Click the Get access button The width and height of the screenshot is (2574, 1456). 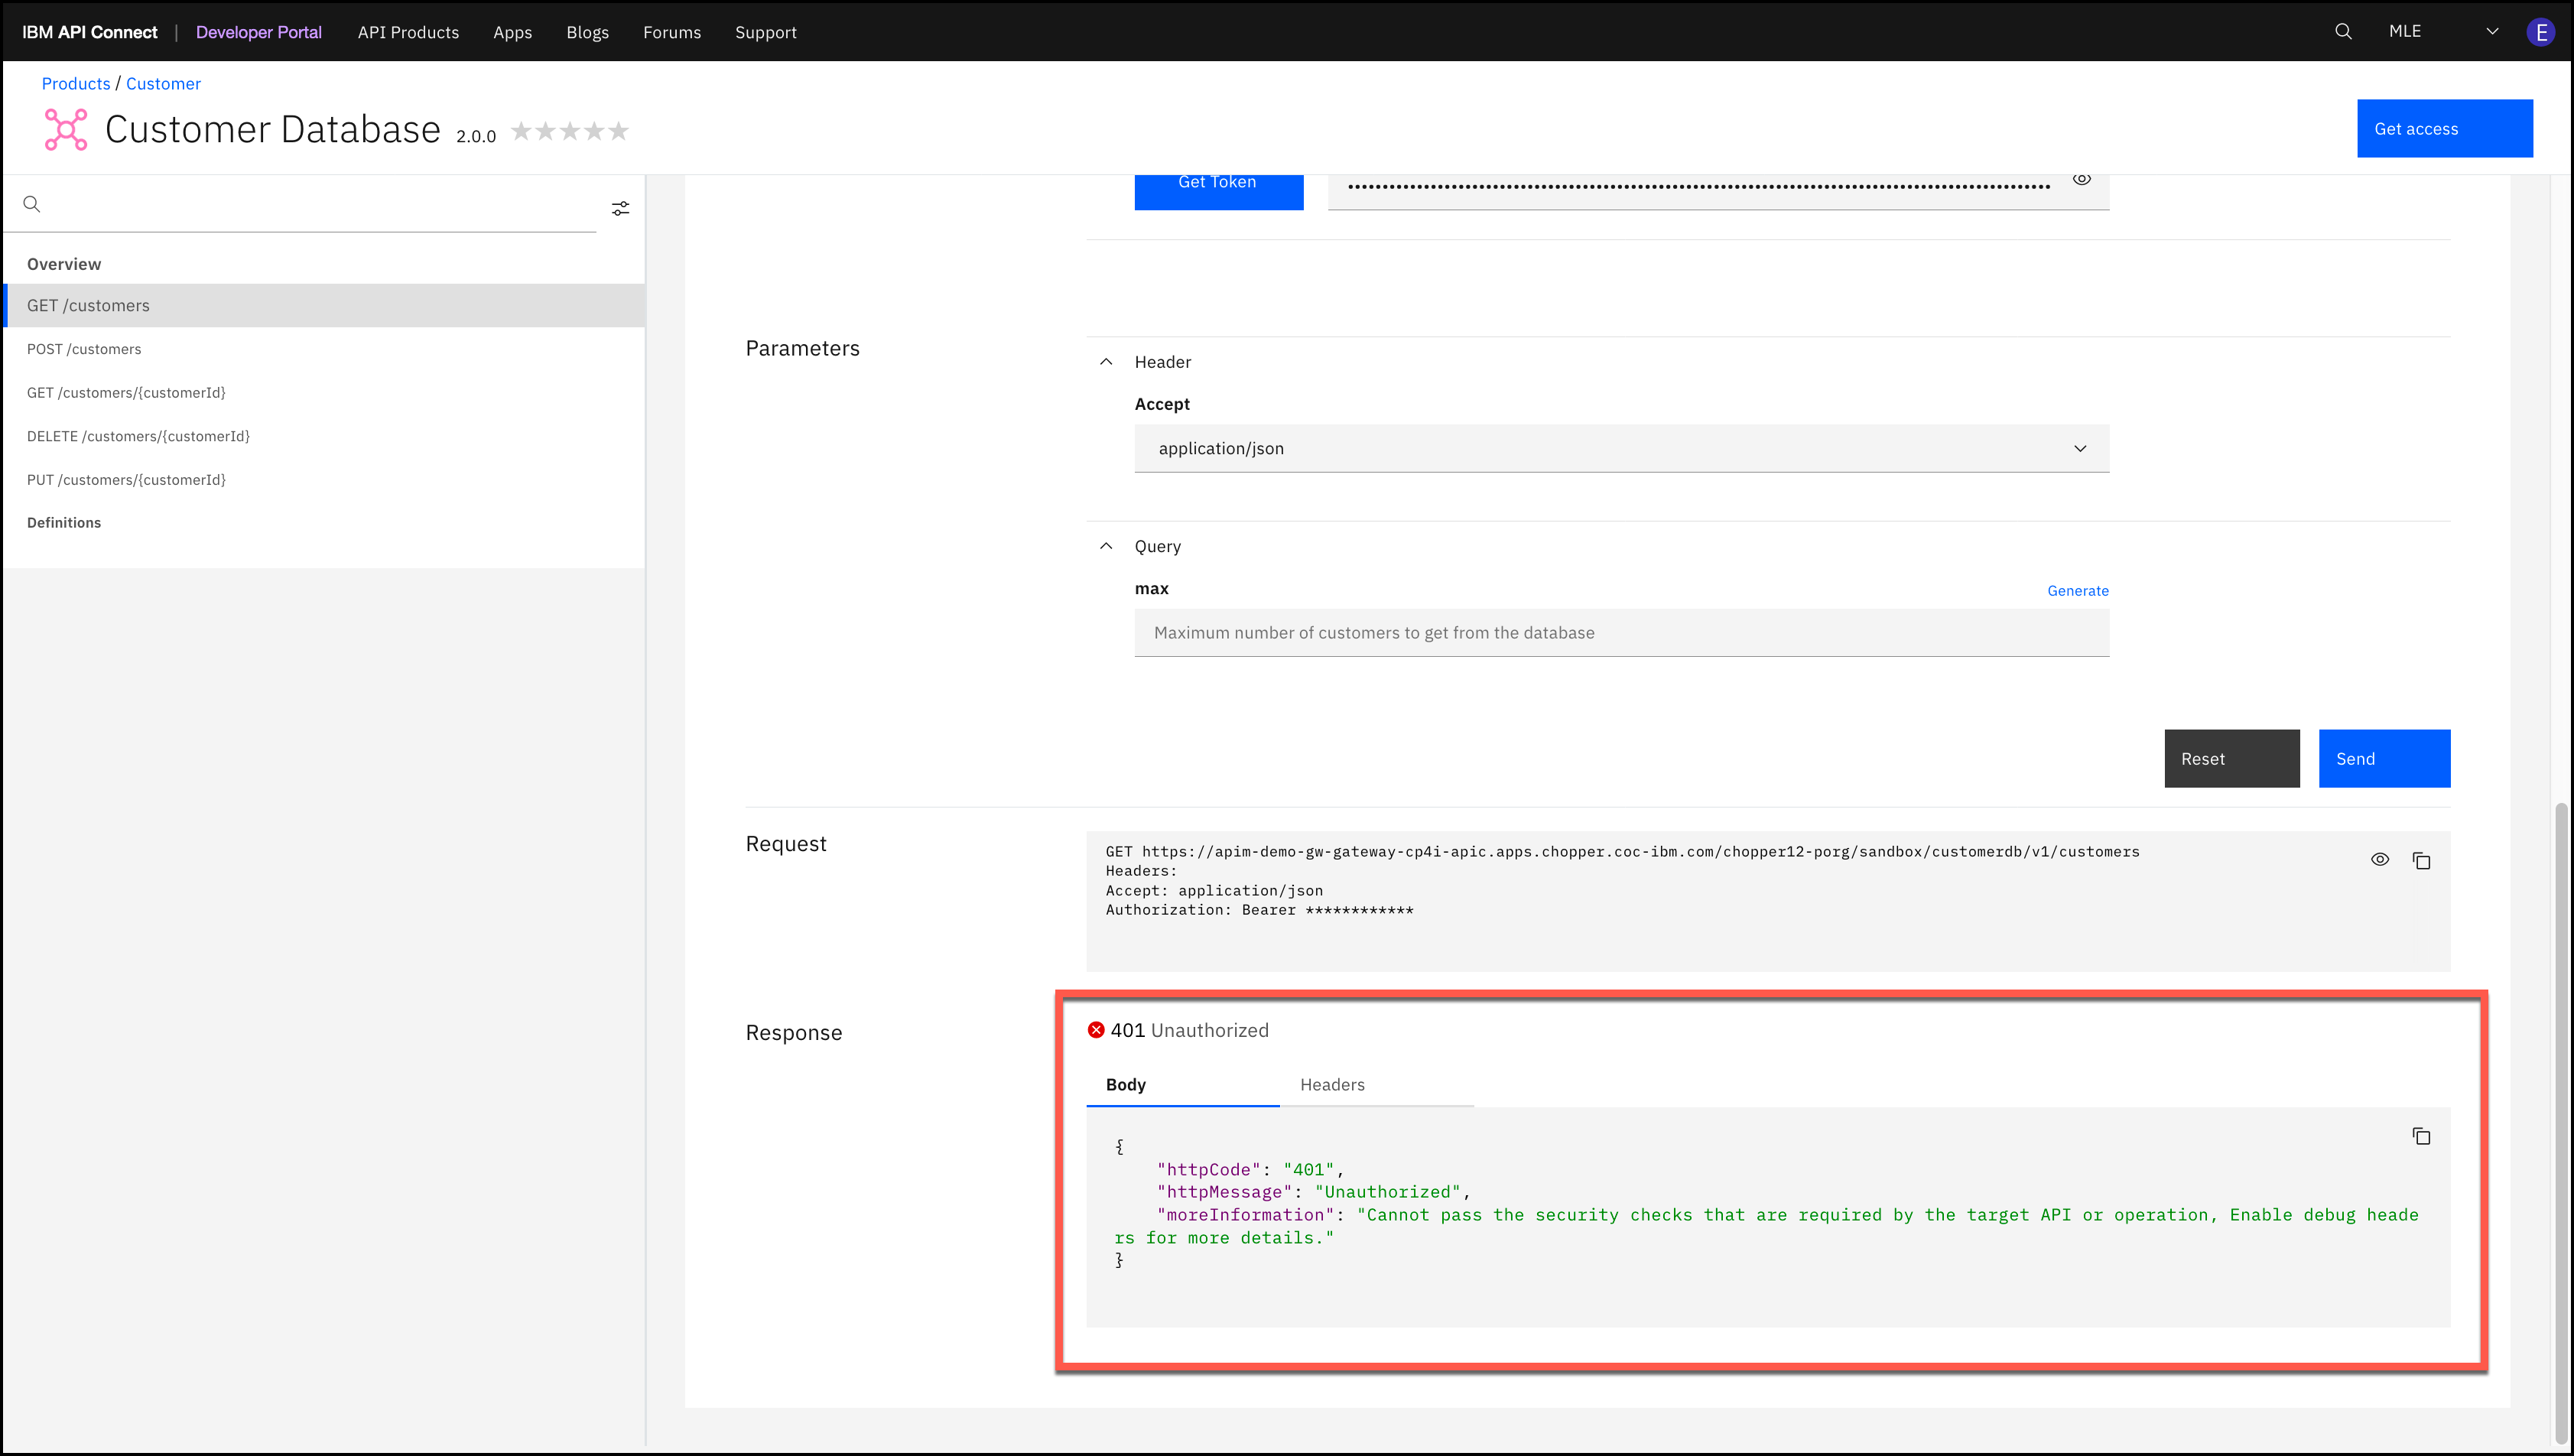pyautogui.click(x=2444, y=128)
